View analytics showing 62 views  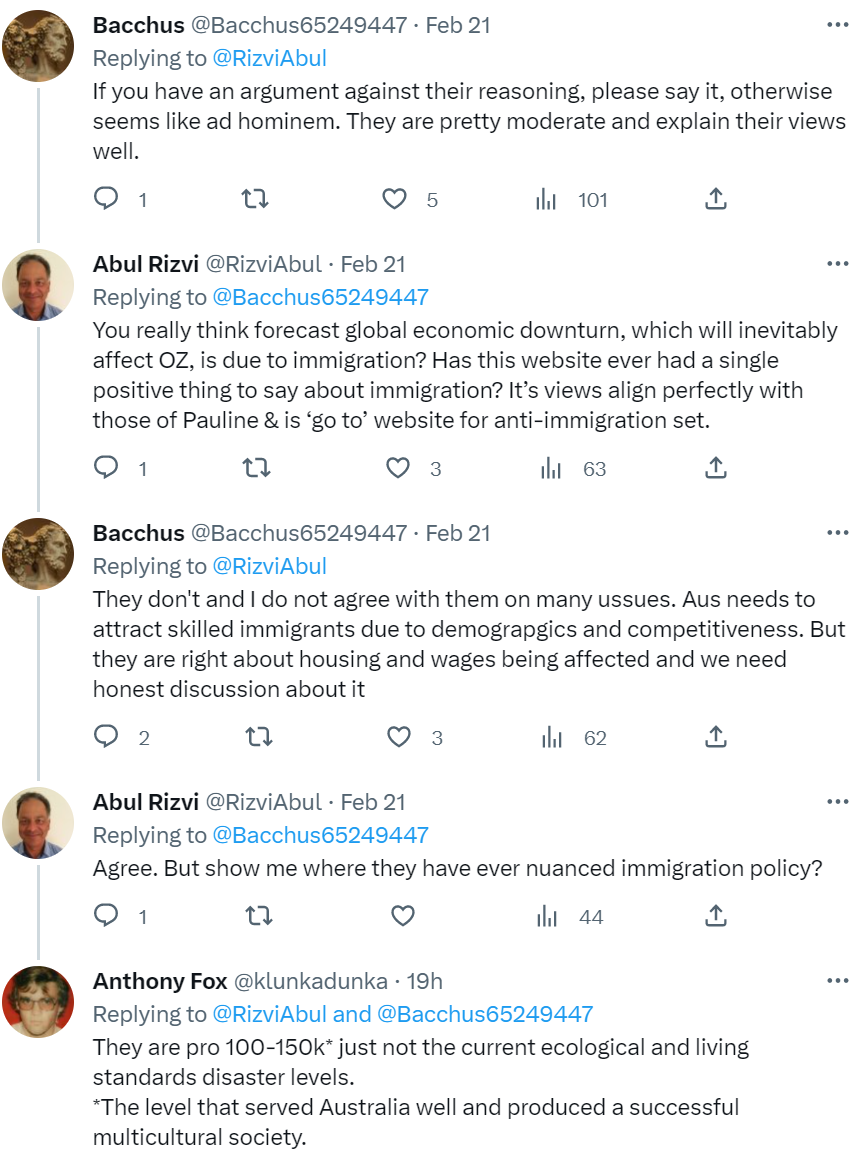point(550,737)
